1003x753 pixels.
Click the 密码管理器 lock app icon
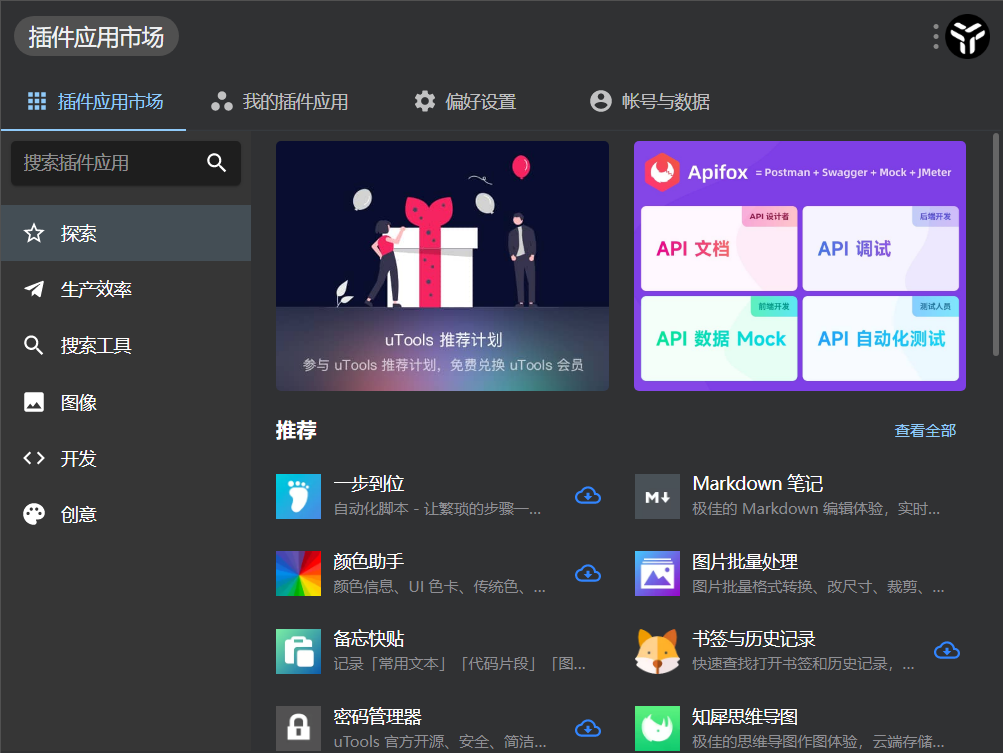pos(298,728)
